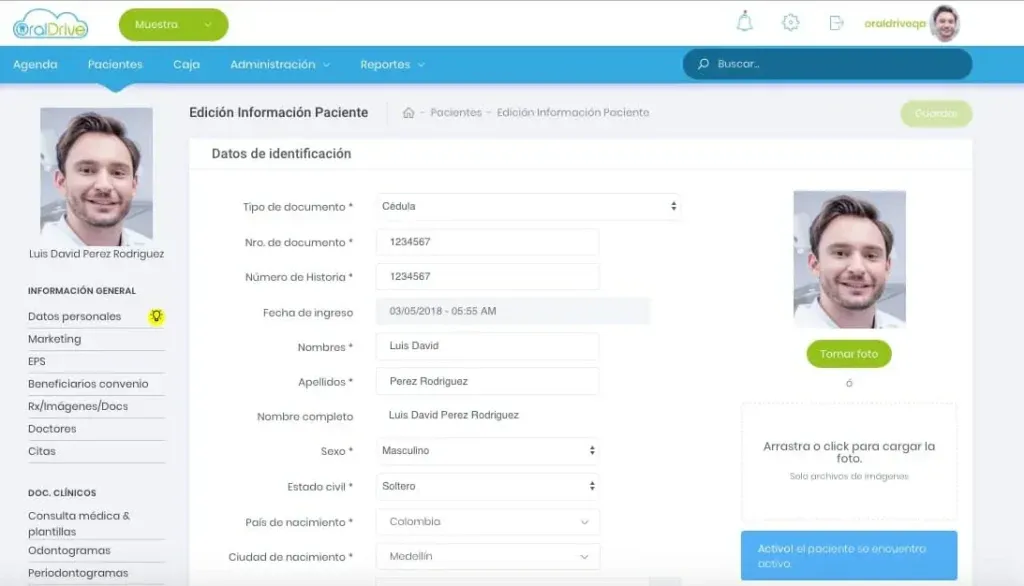The width and height of the screenshot is (1024, 586).
Task: Open the Administración menu
Action: (x=277, y=63)
